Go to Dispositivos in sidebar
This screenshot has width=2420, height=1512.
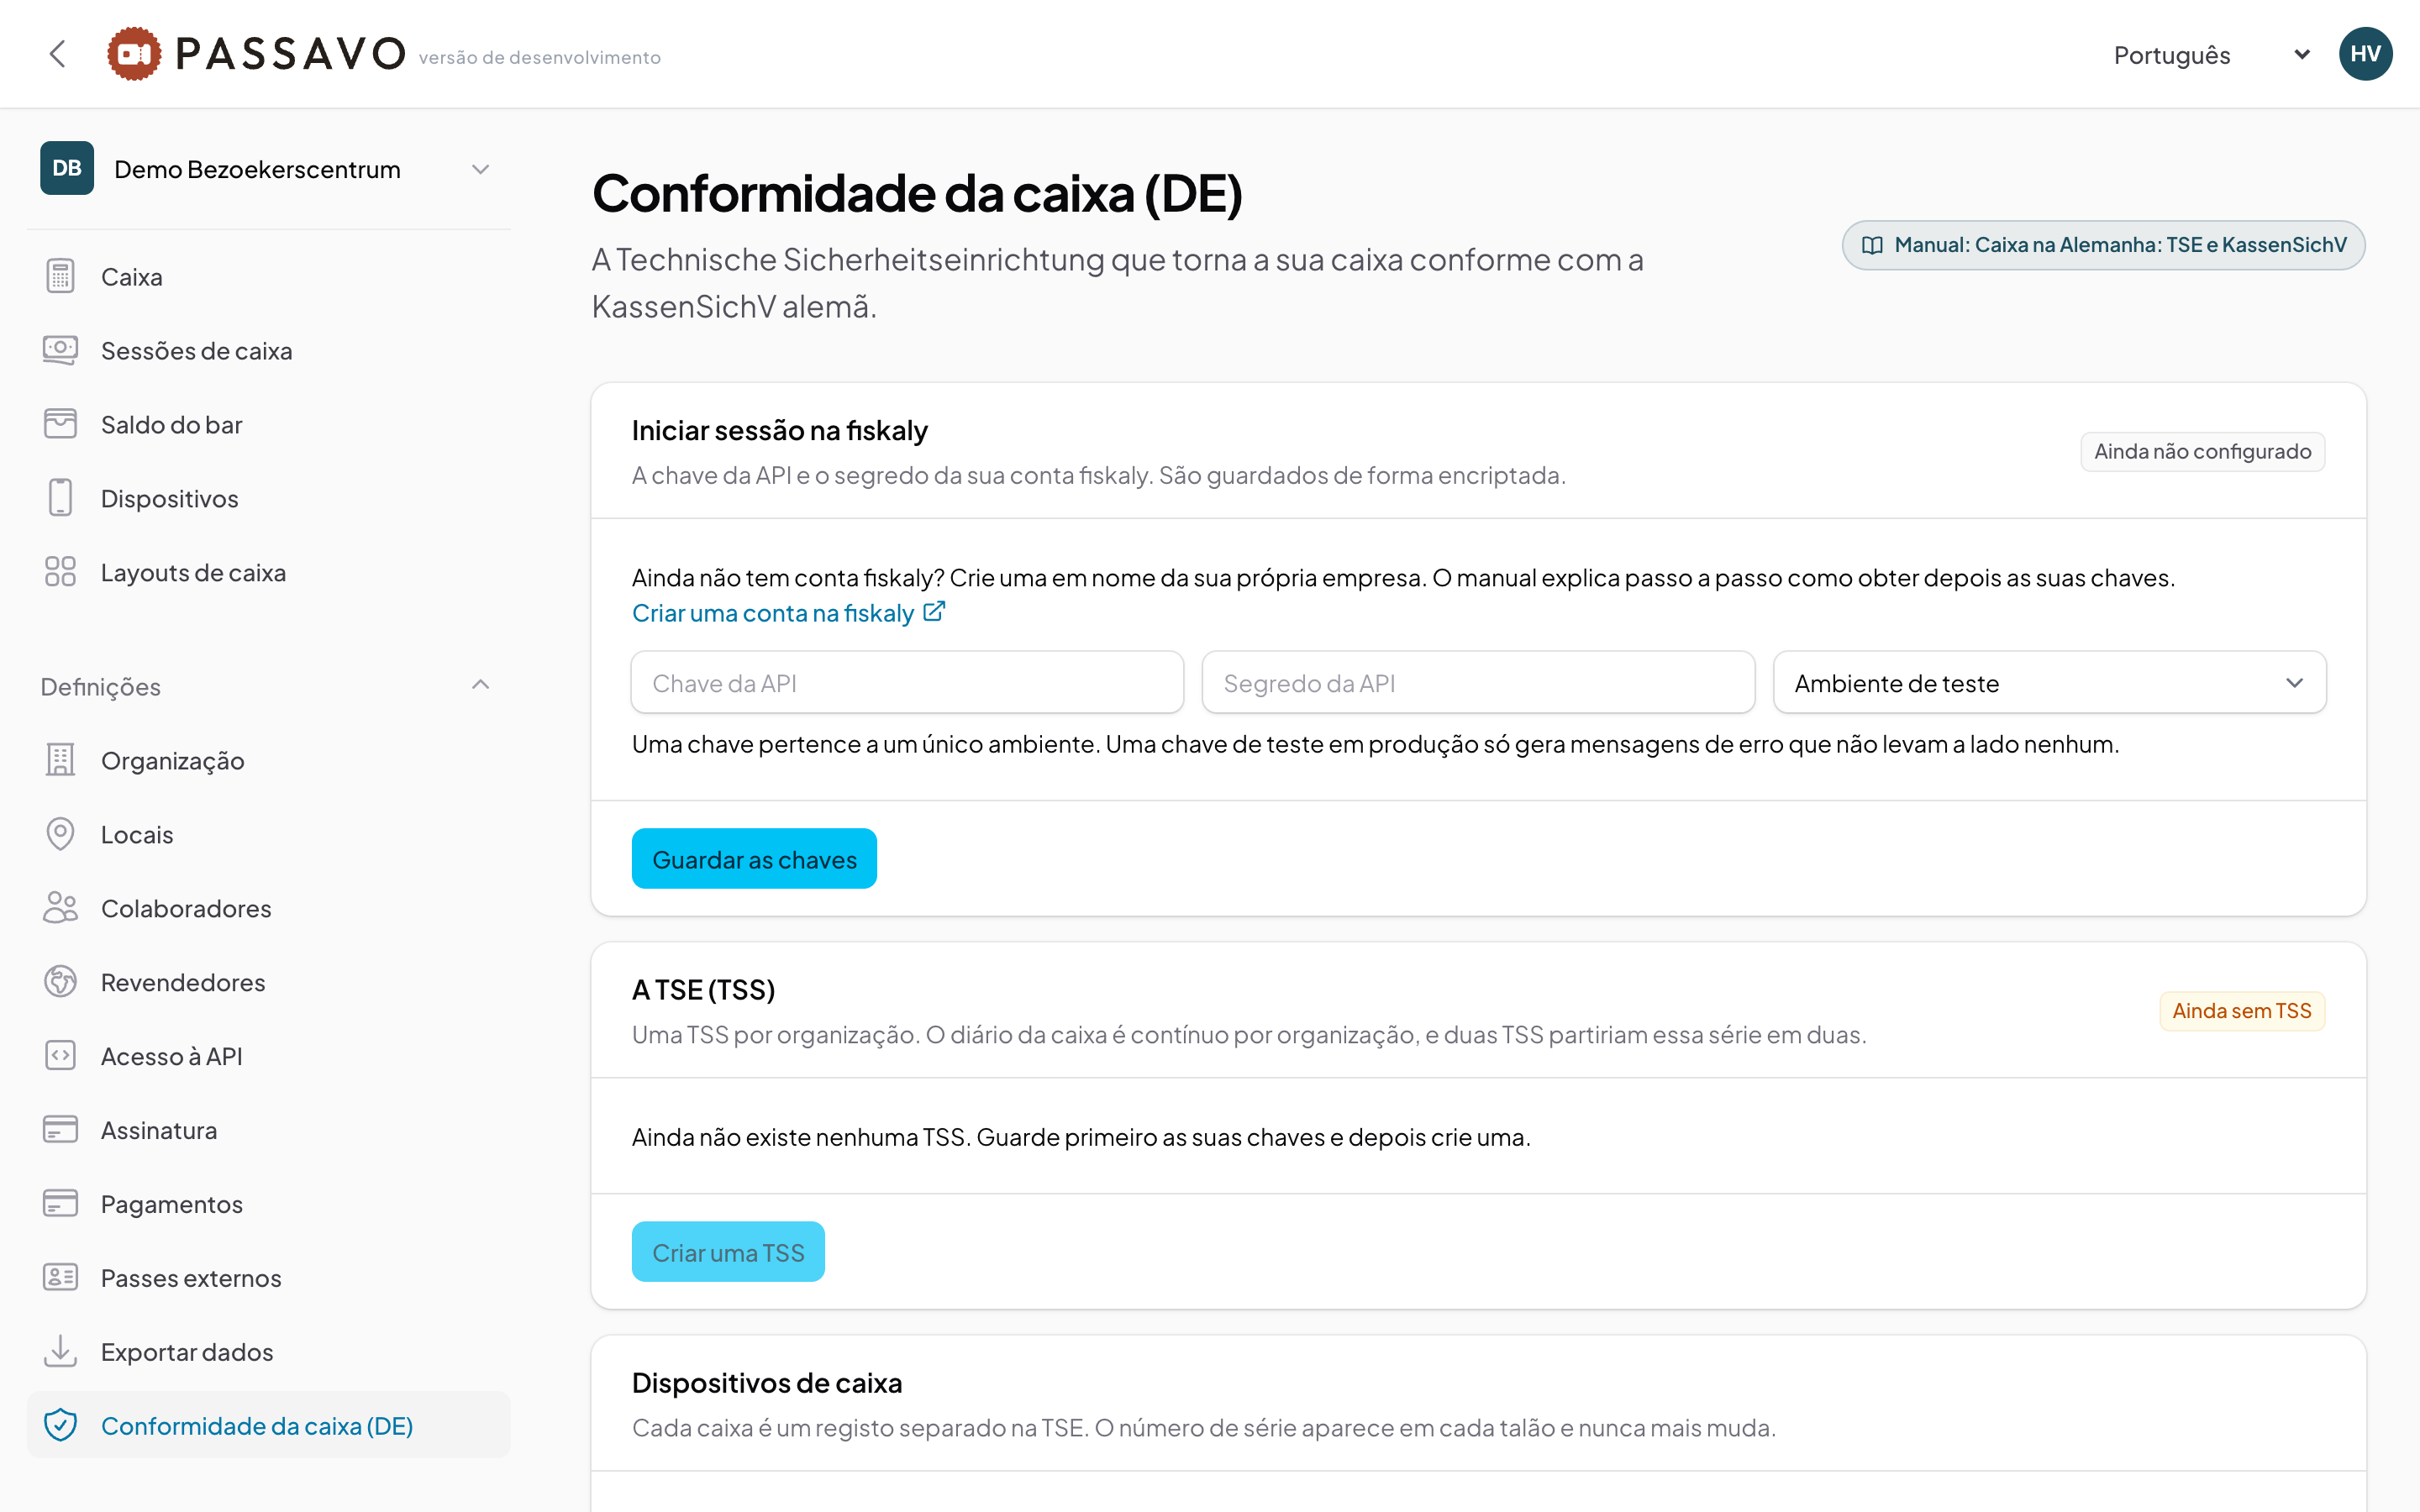(268, 498)
